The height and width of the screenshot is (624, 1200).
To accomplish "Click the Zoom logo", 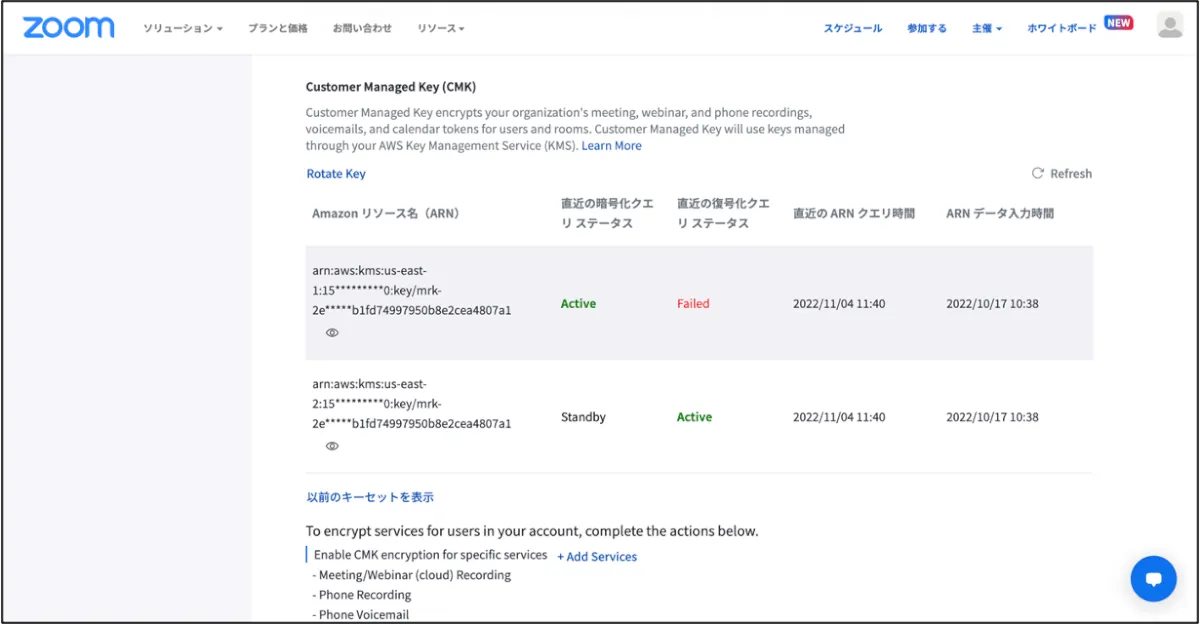I will (68, 27).
